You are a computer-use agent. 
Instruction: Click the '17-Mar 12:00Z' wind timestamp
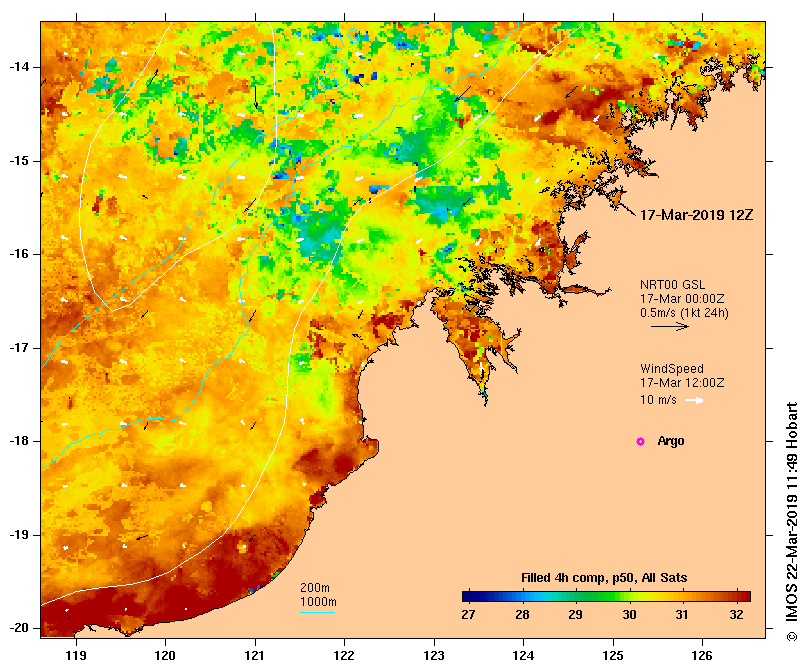click(682, 383)
